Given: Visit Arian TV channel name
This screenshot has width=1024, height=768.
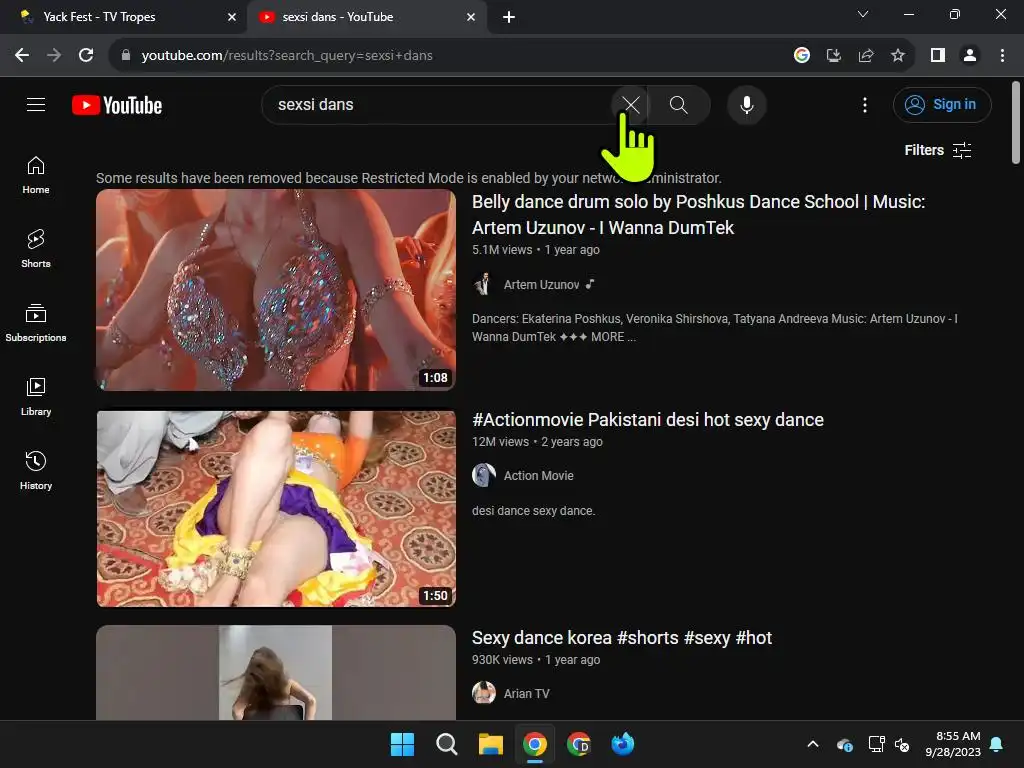Looking at the screenshot, I should click(526, 694).
